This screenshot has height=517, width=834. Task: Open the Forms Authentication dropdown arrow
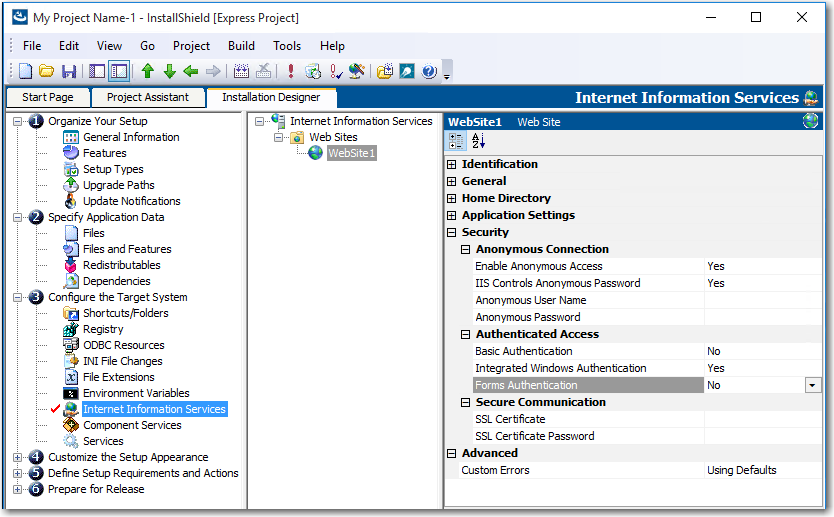pos(812,385)
